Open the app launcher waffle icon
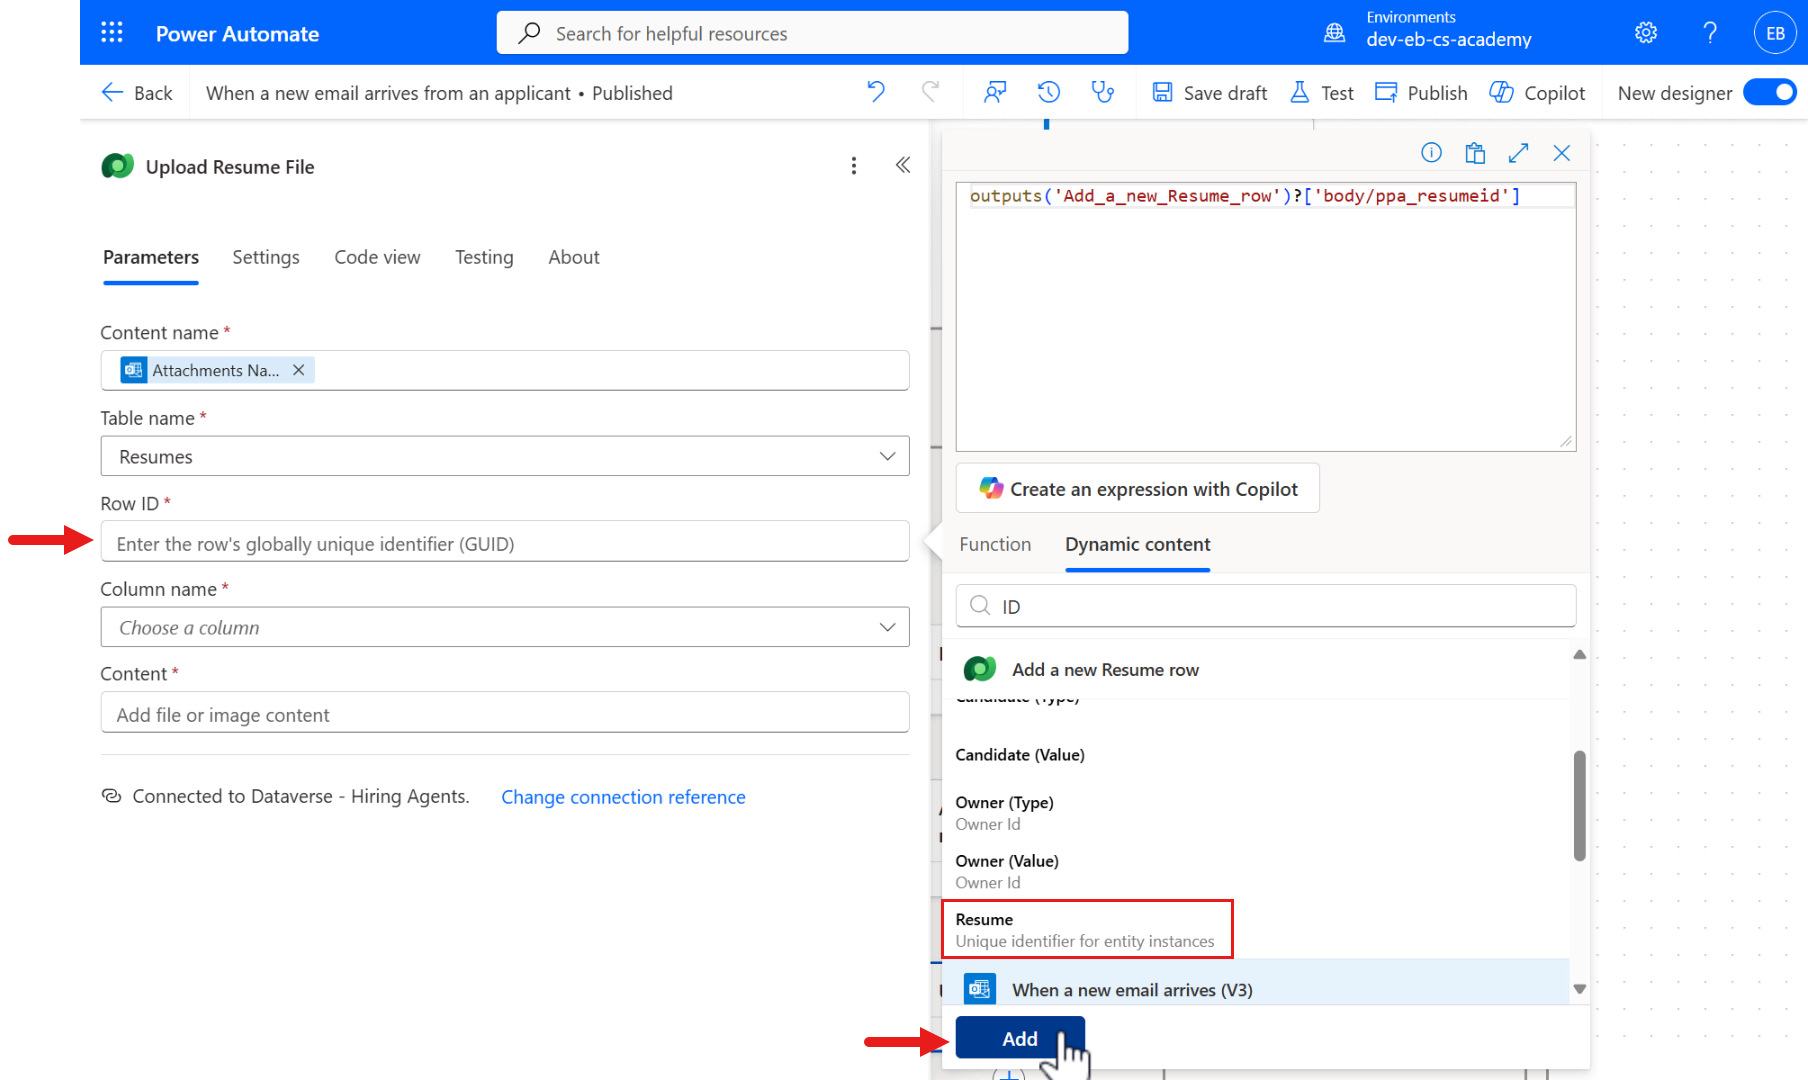 coord(112,33)
